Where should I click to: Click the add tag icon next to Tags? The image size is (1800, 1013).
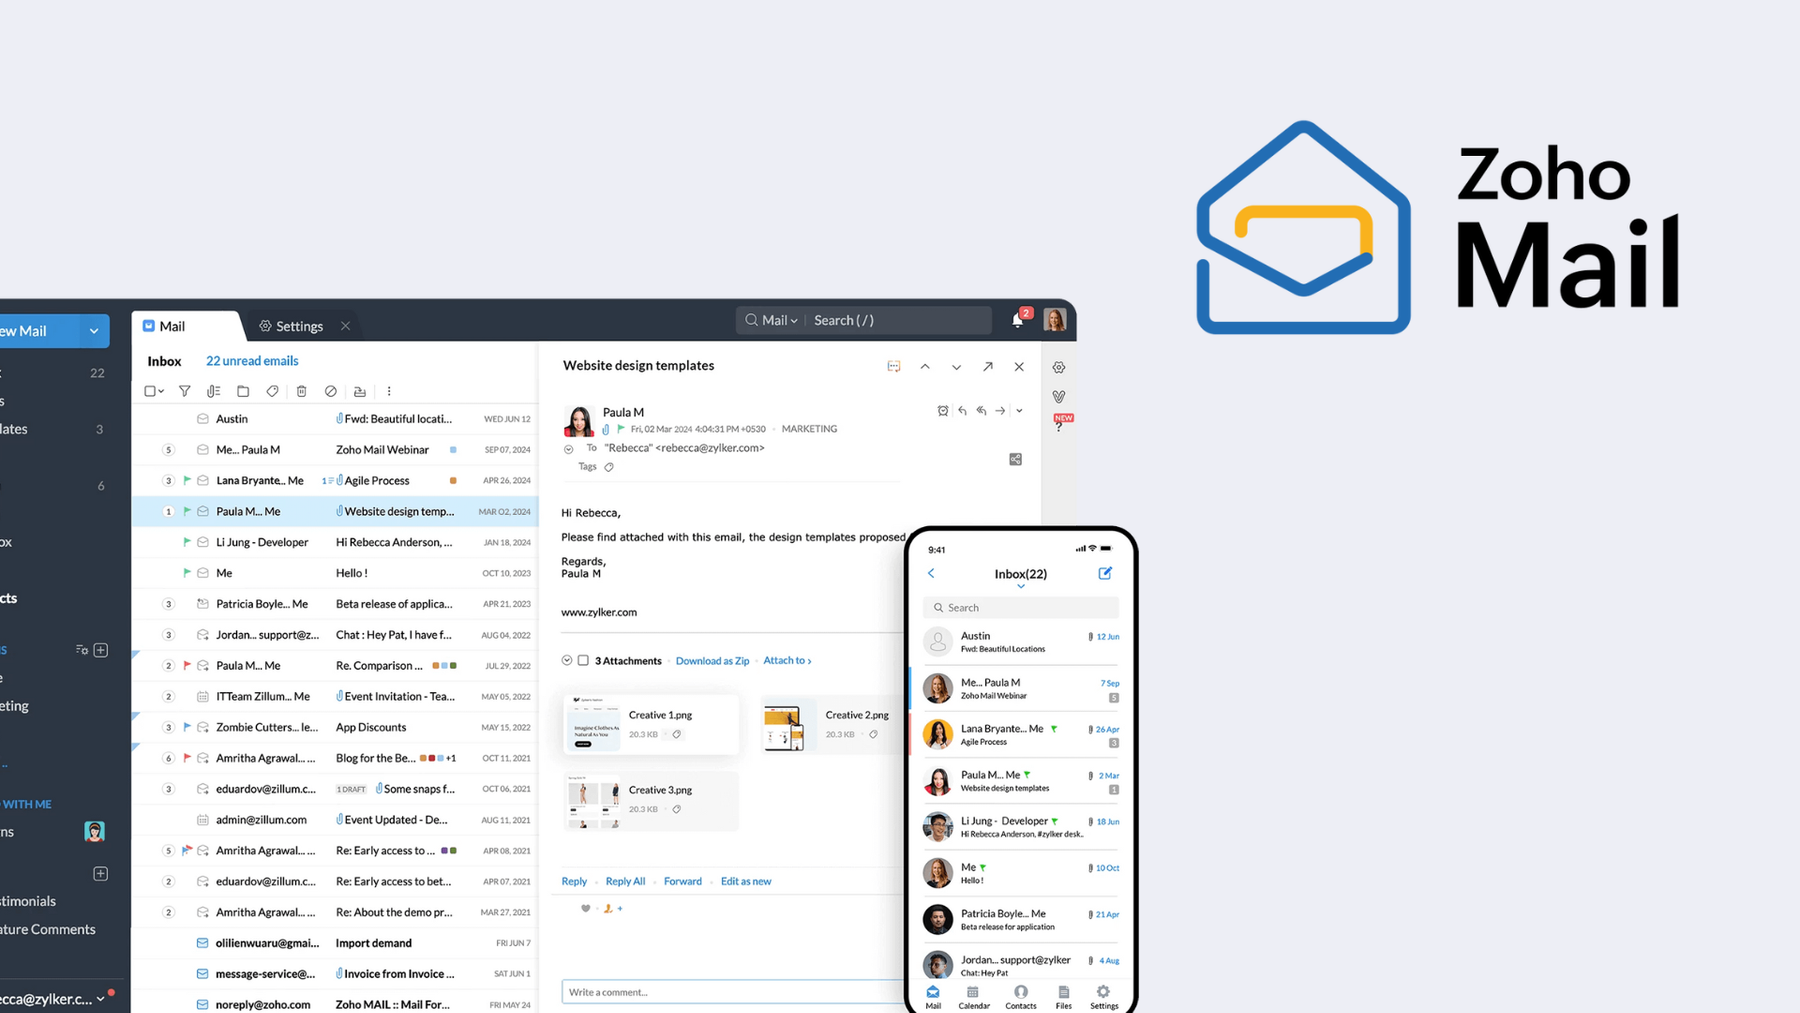coord(609,467)
